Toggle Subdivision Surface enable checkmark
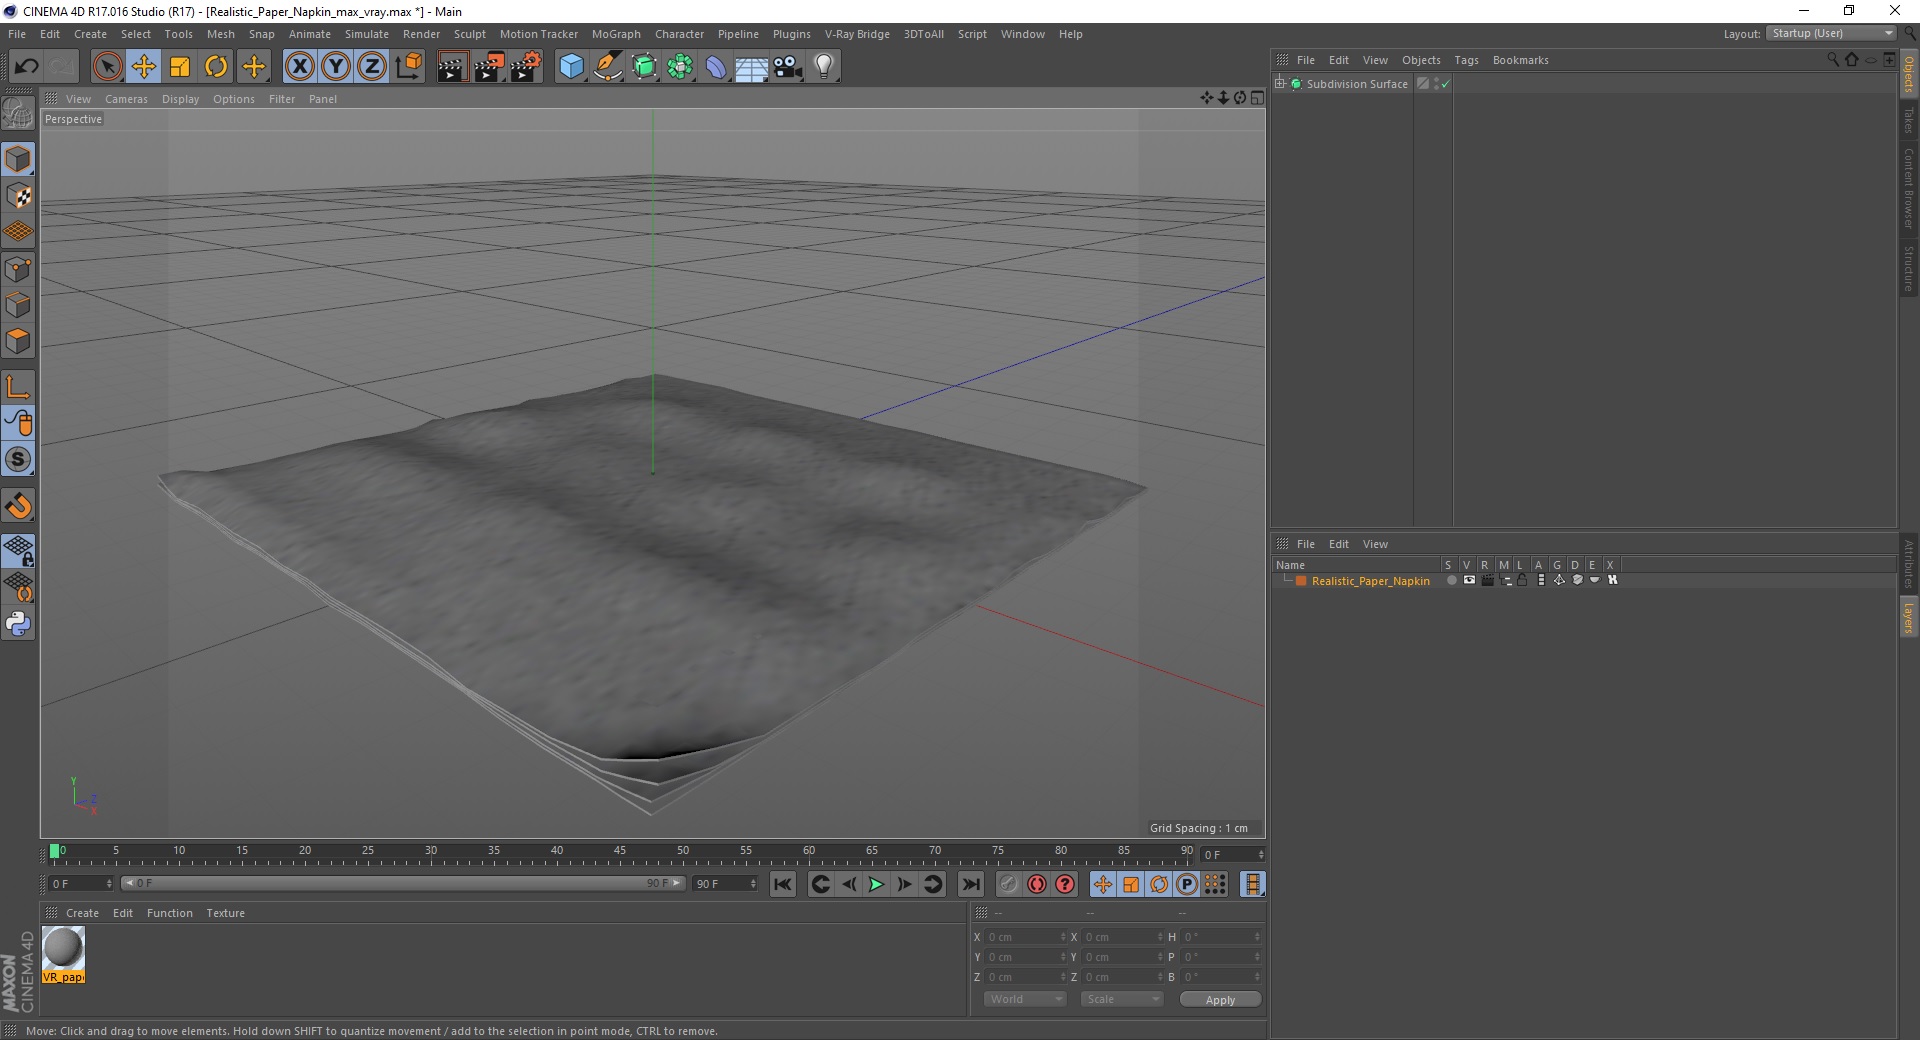Image resolution: width=1920 pixels, height=1040 pixels. (x=1445, y=84)
